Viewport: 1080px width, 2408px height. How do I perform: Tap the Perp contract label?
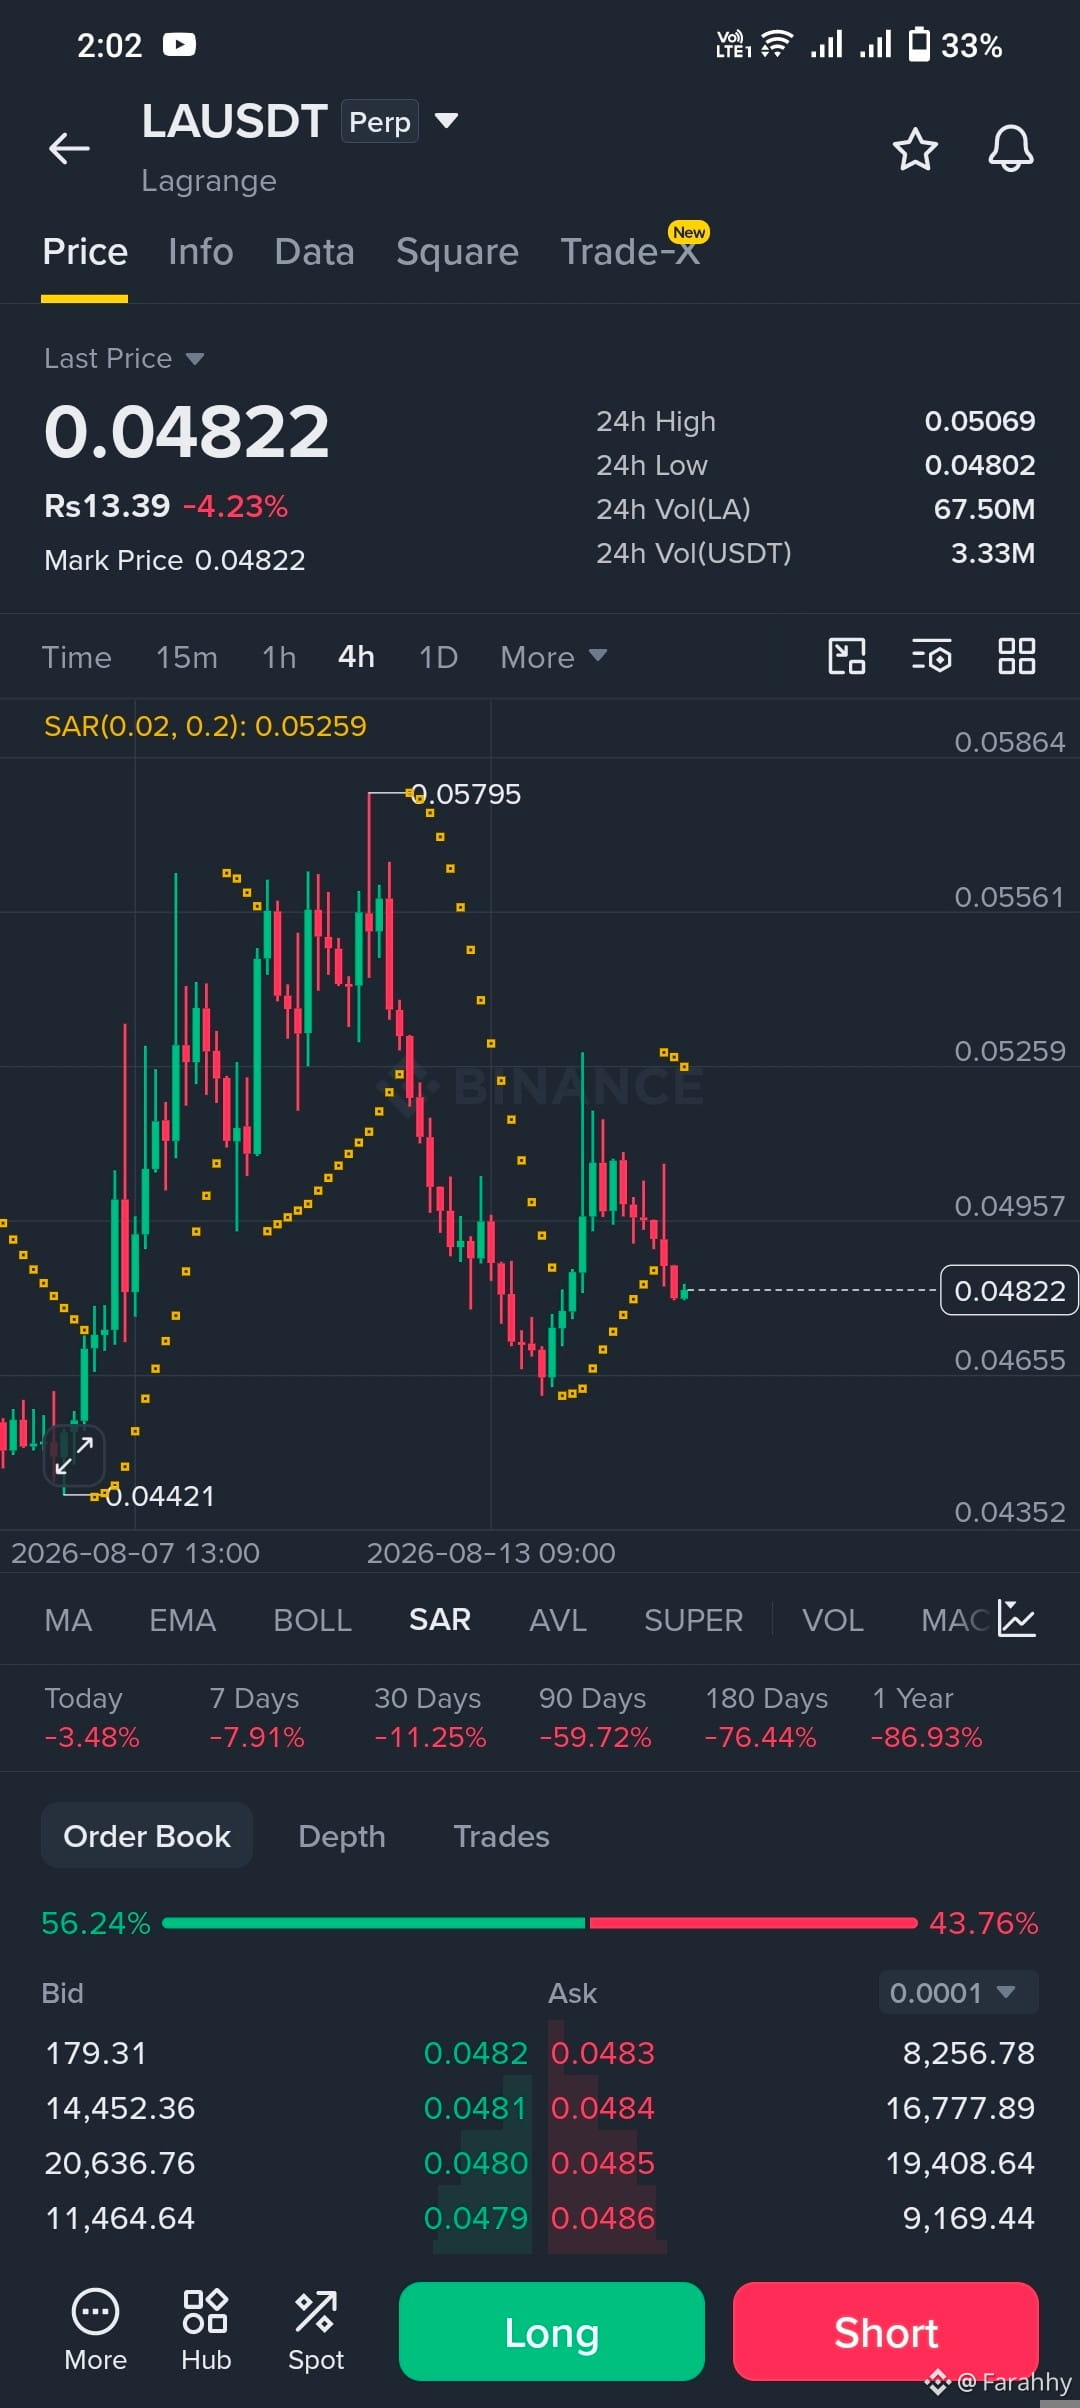(x=380, y=122)
